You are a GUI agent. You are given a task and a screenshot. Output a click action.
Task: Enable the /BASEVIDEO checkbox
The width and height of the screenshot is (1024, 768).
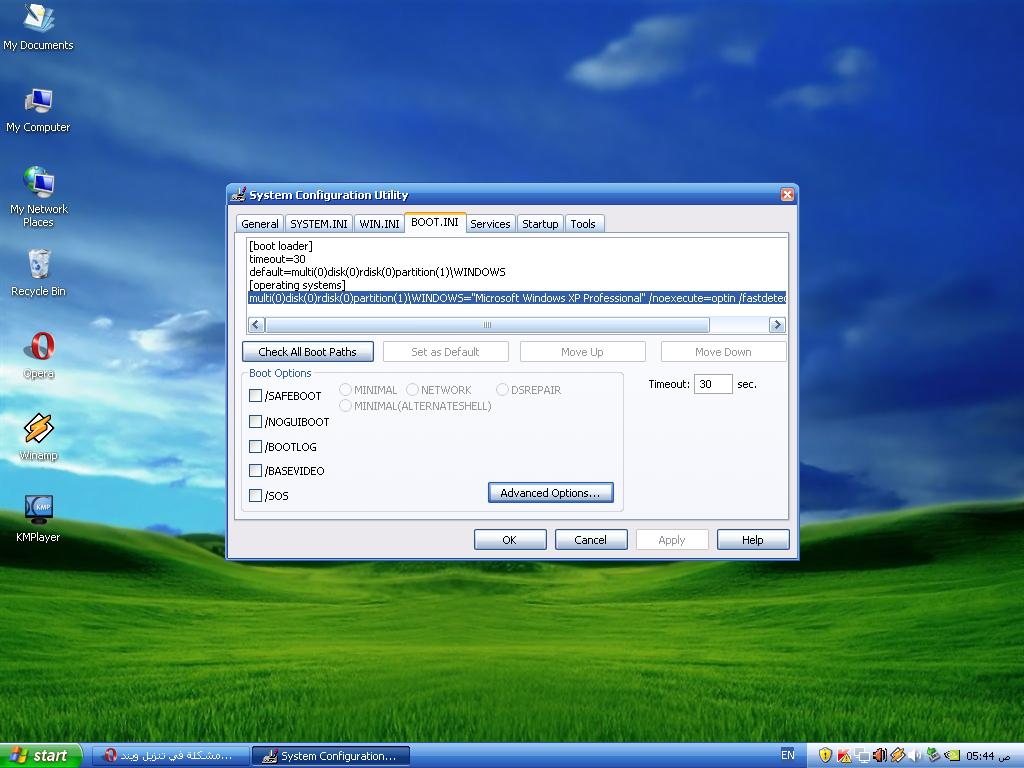pyautogui.click(x=255, y=471)
